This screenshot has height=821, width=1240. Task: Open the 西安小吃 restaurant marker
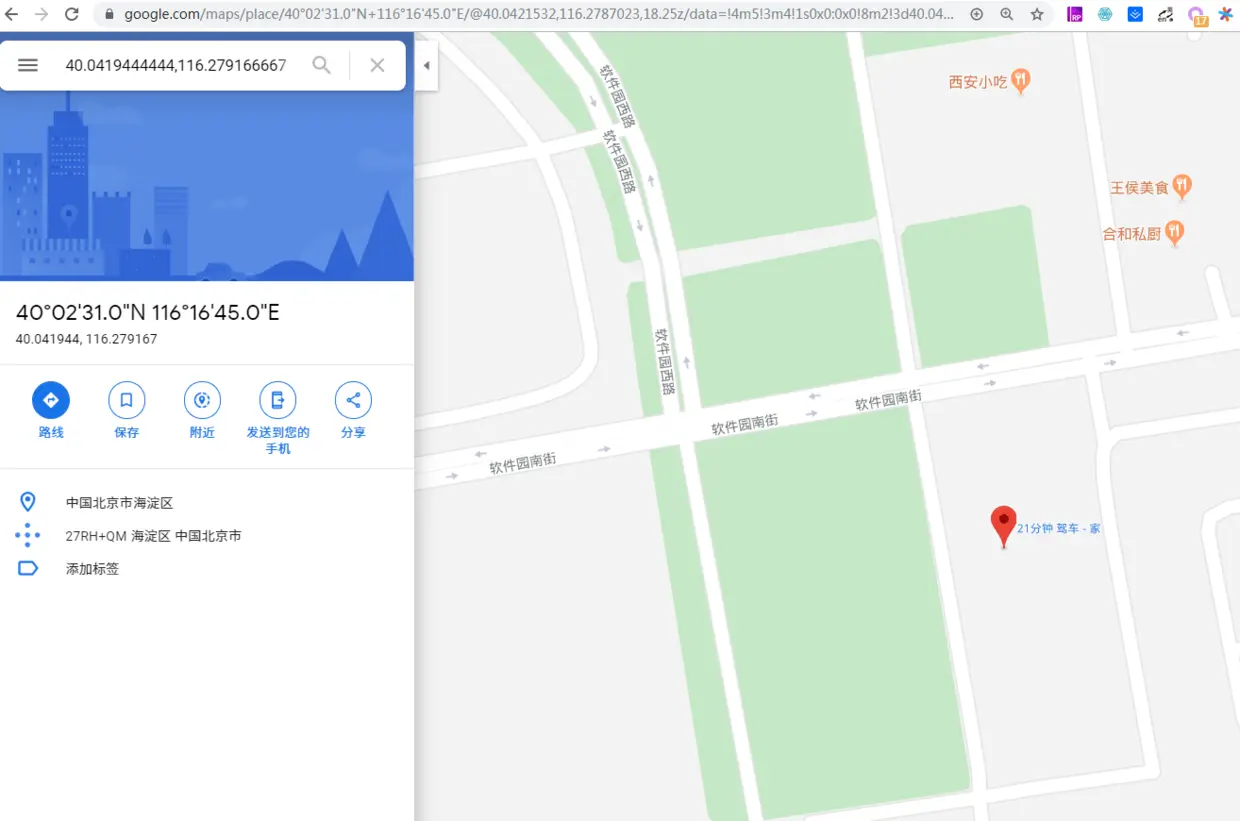point(1020,81)
